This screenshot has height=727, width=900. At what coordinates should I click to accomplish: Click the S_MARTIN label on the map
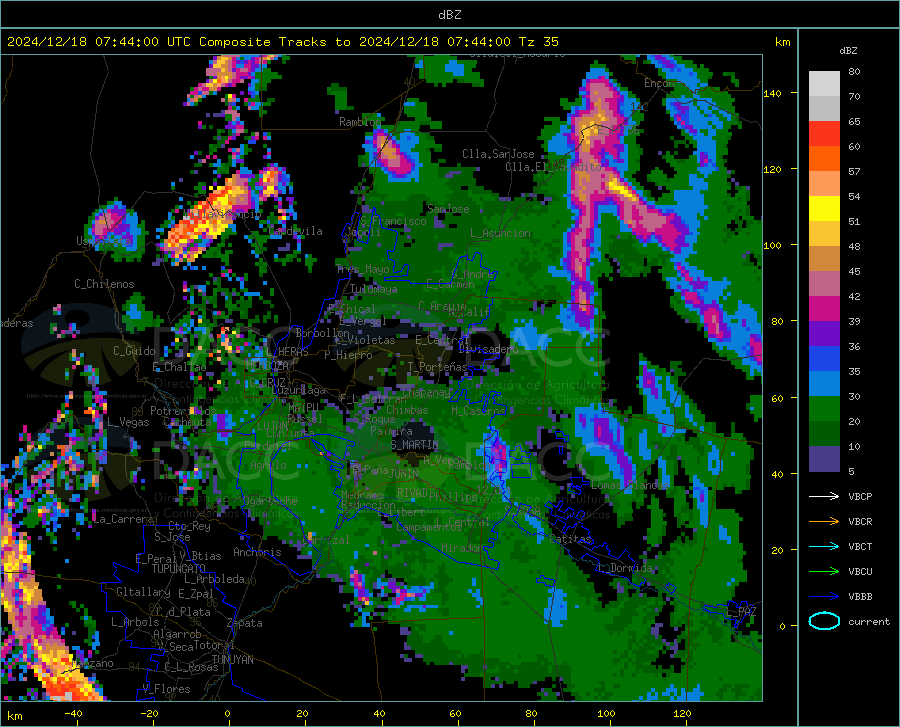pyautogui.click(x=414, y=445)
